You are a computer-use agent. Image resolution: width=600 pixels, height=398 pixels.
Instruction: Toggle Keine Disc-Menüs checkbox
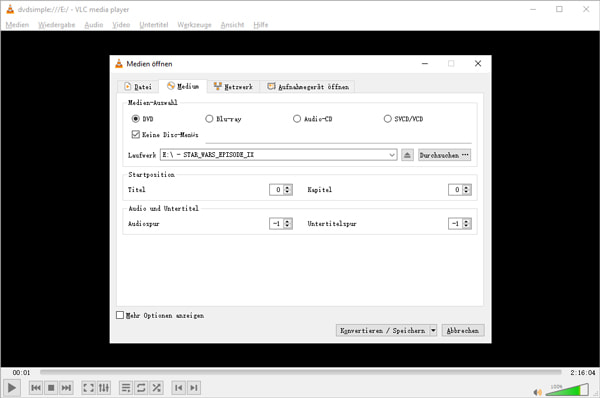[135, 134]
